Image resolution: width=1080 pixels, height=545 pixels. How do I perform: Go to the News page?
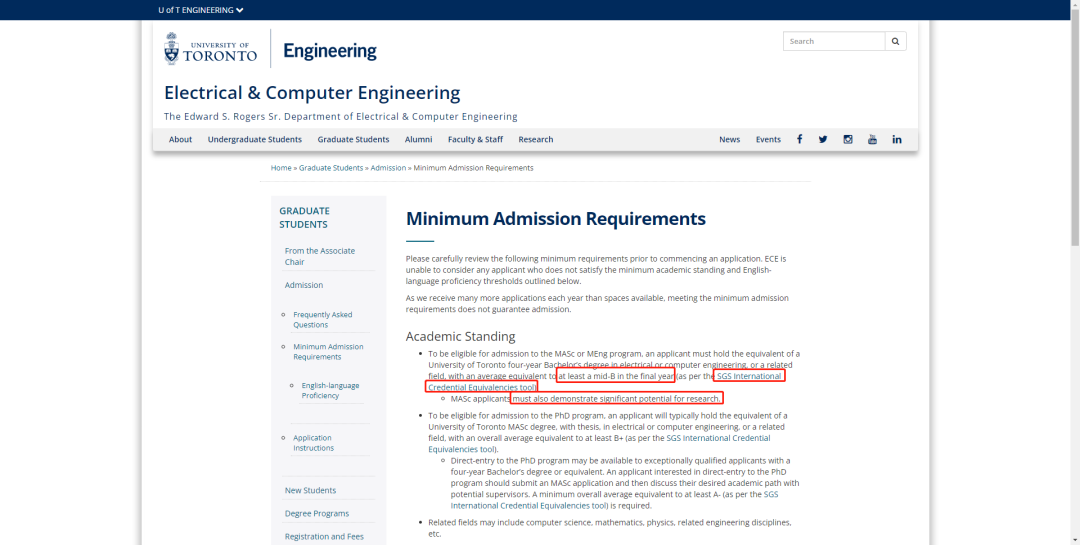(729, 139)
